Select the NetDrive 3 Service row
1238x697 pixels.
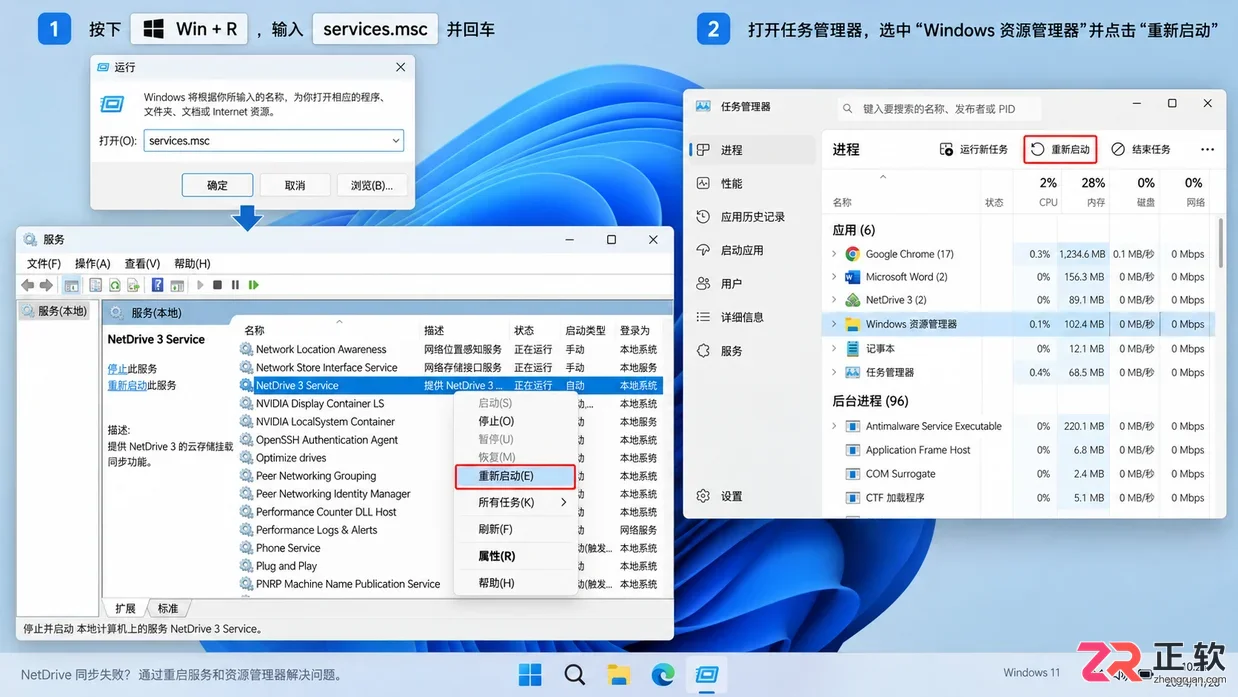tap(450, 385)
